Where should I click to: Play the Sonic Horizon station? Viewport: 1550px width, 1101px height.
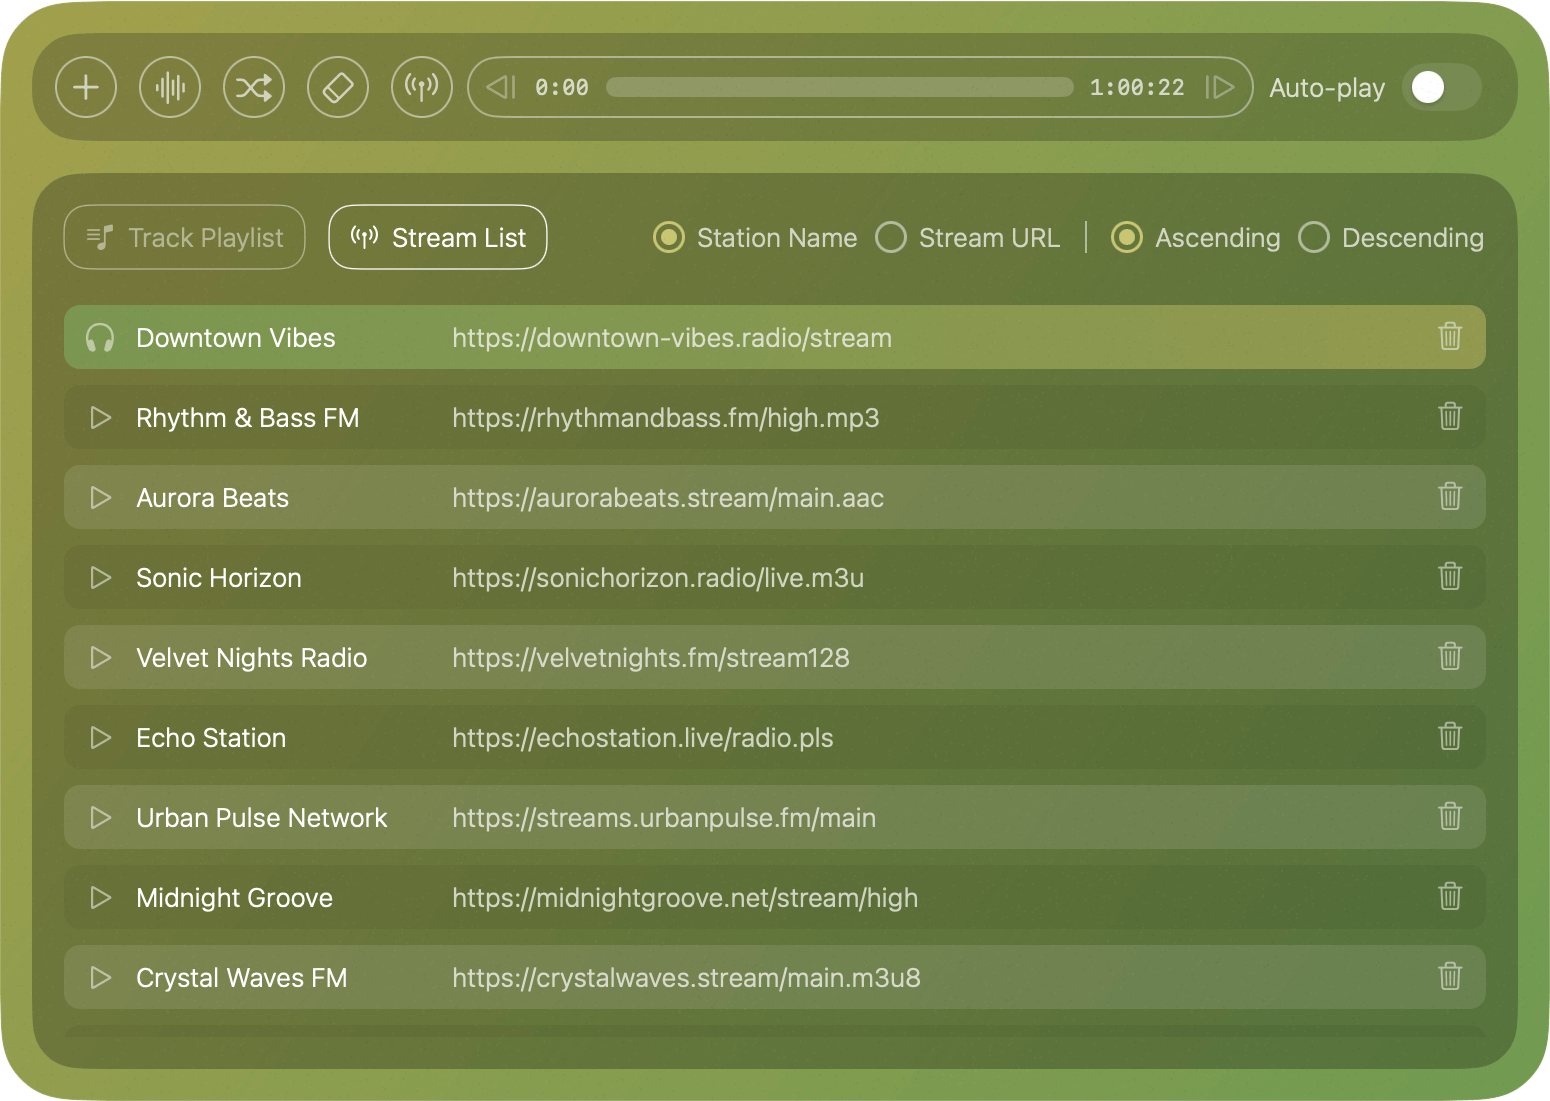click(100, 577)
